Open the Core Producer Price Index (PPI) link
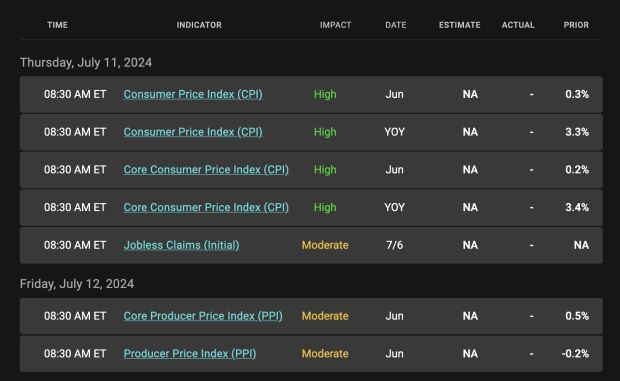 pyautogui.click(x=203, y=316)
